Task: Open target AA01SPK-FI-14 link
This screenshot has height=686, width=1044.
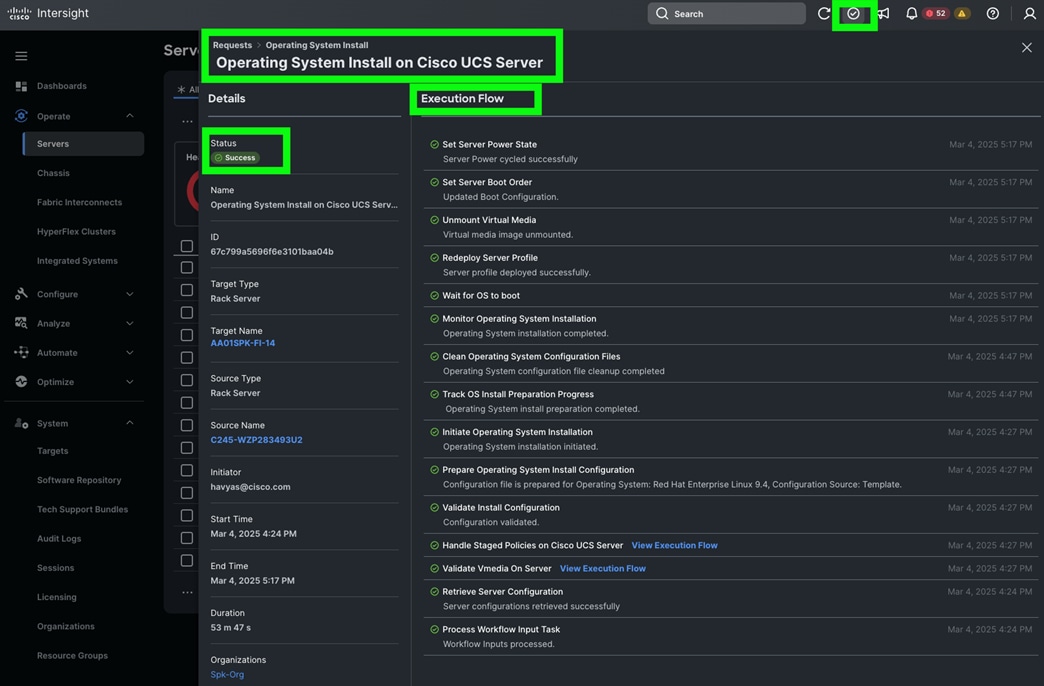Action: click(x=242, y=343)
